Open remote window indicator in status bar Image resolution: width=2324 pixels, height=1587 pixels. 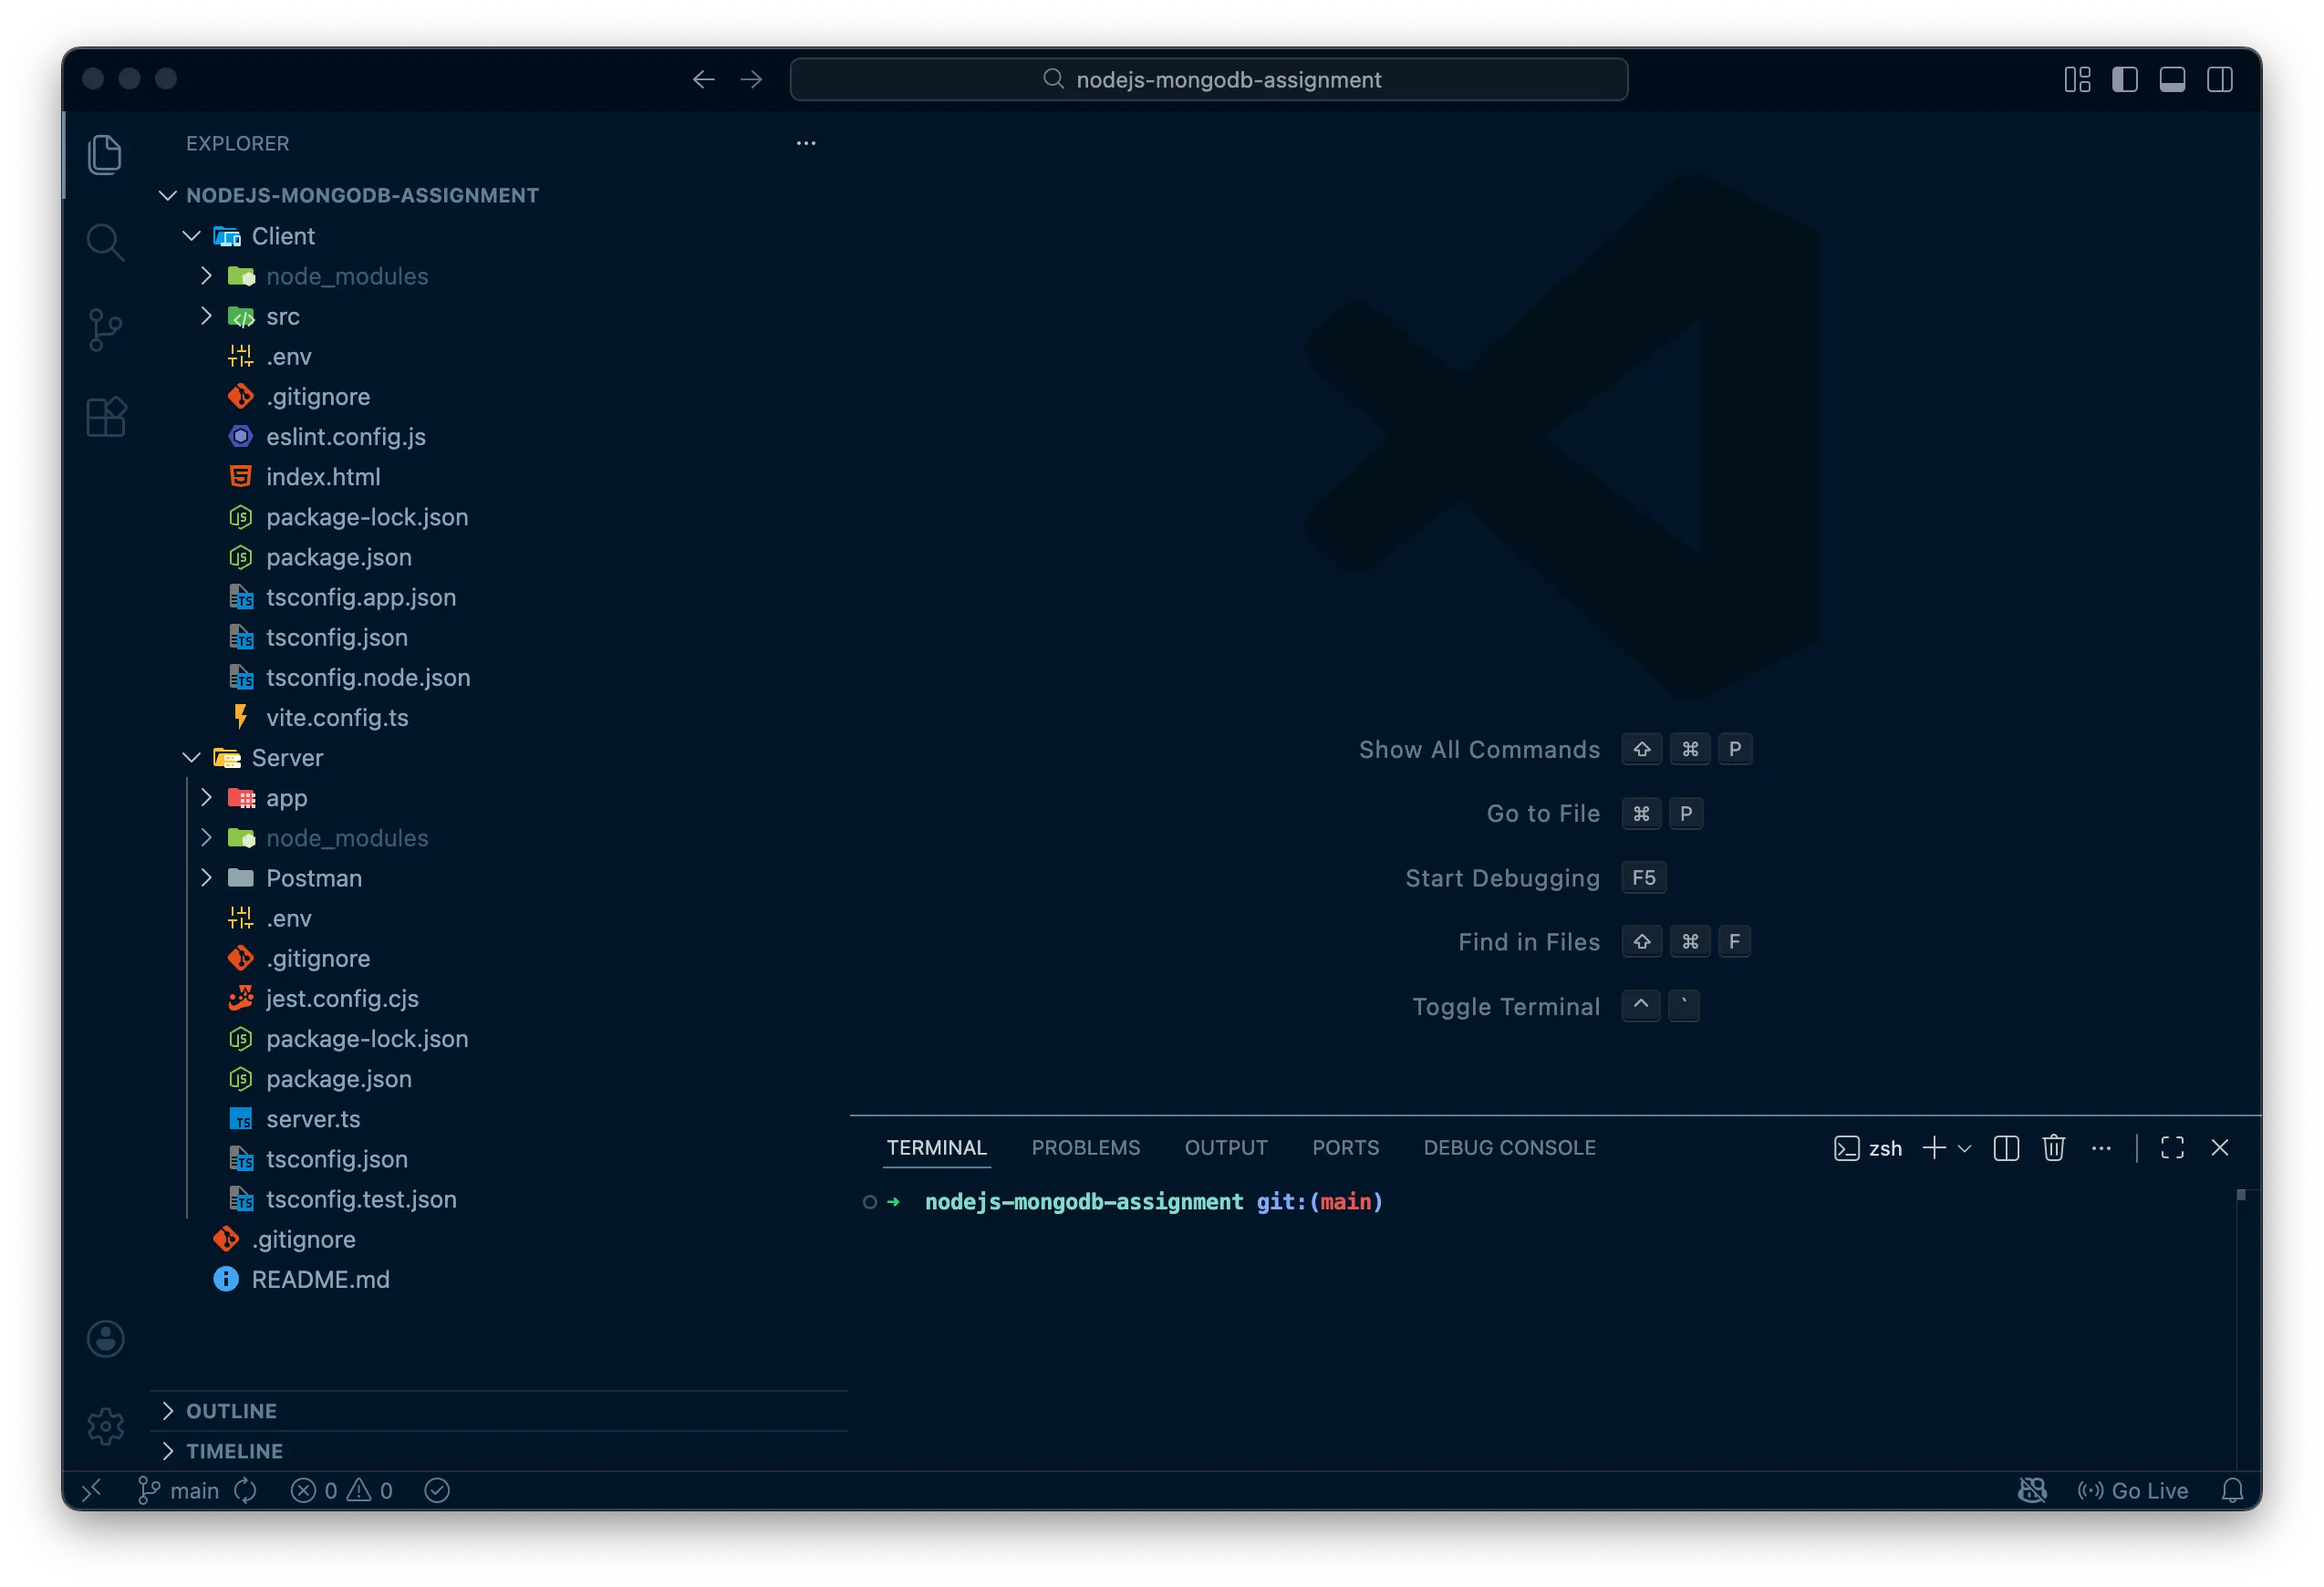coord(91,1490)
